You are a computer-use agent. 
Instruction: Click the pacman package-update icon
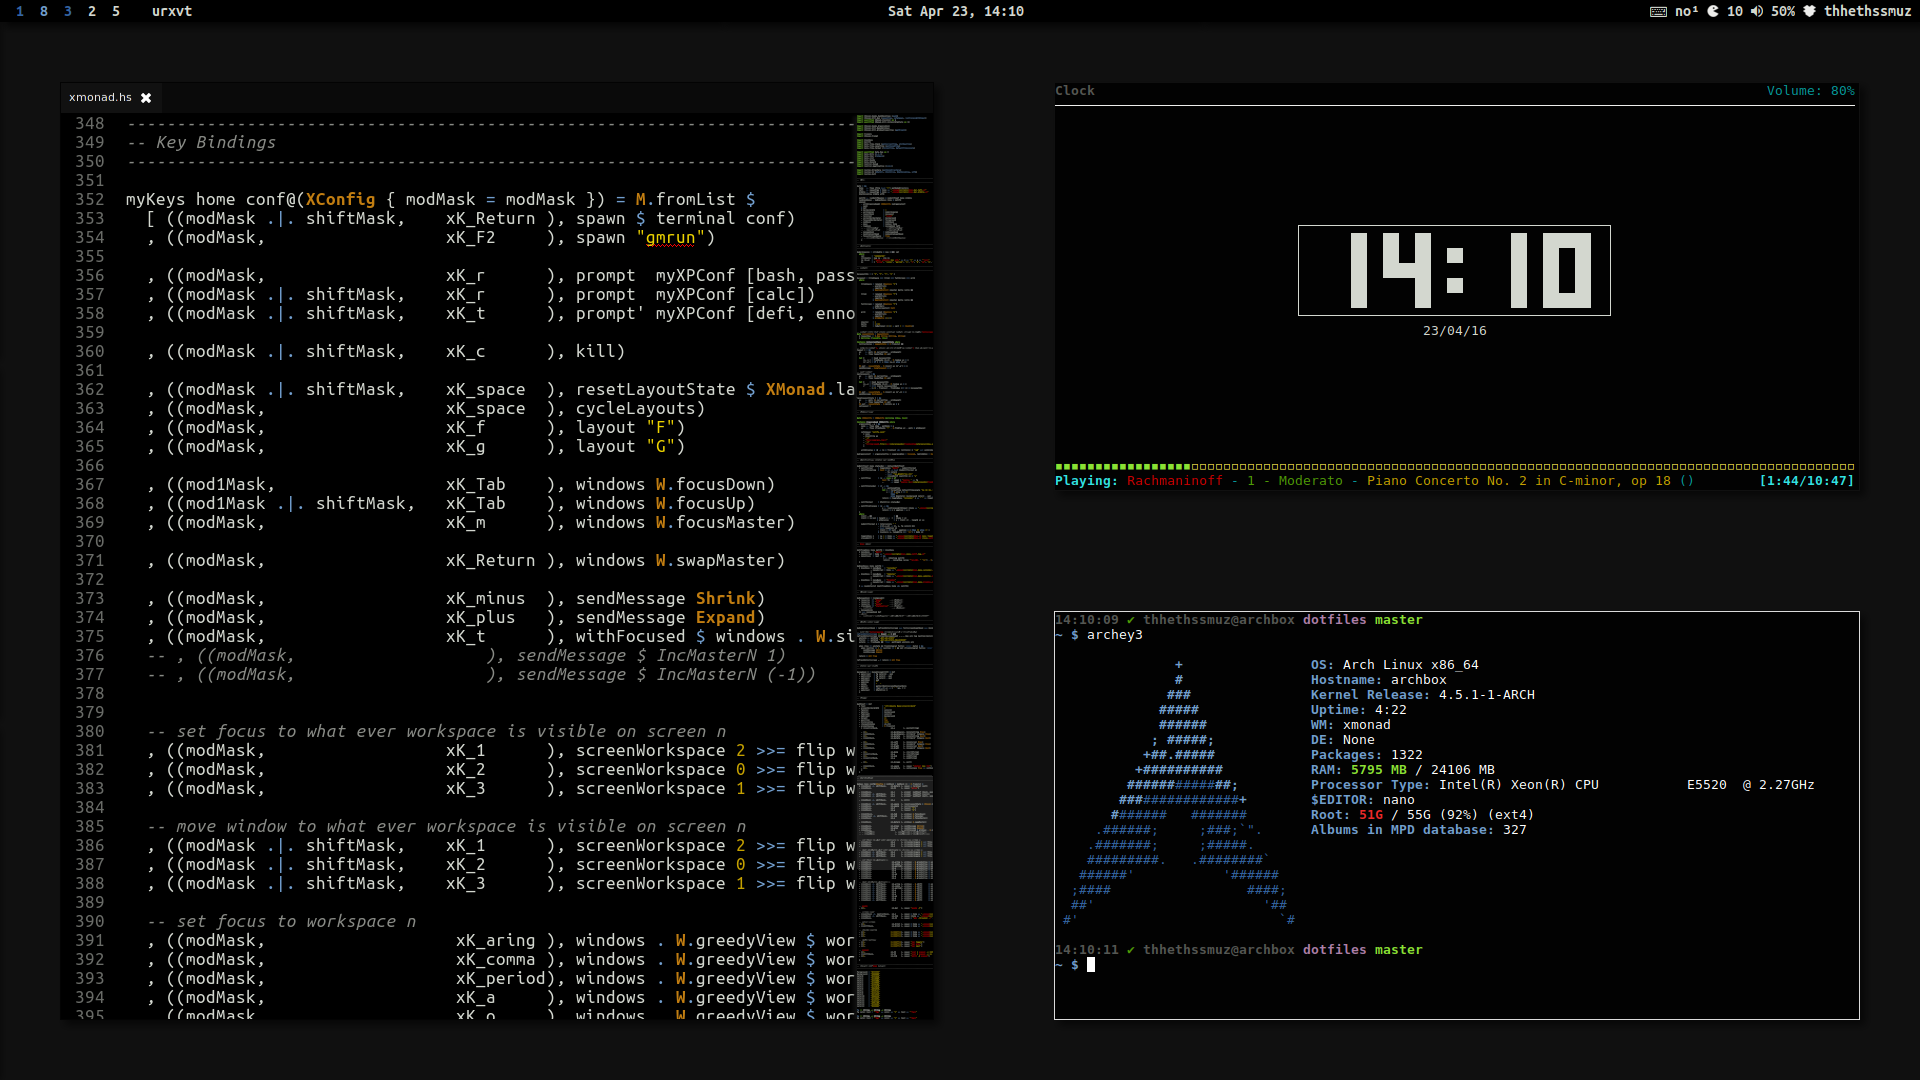[1713, 11]
